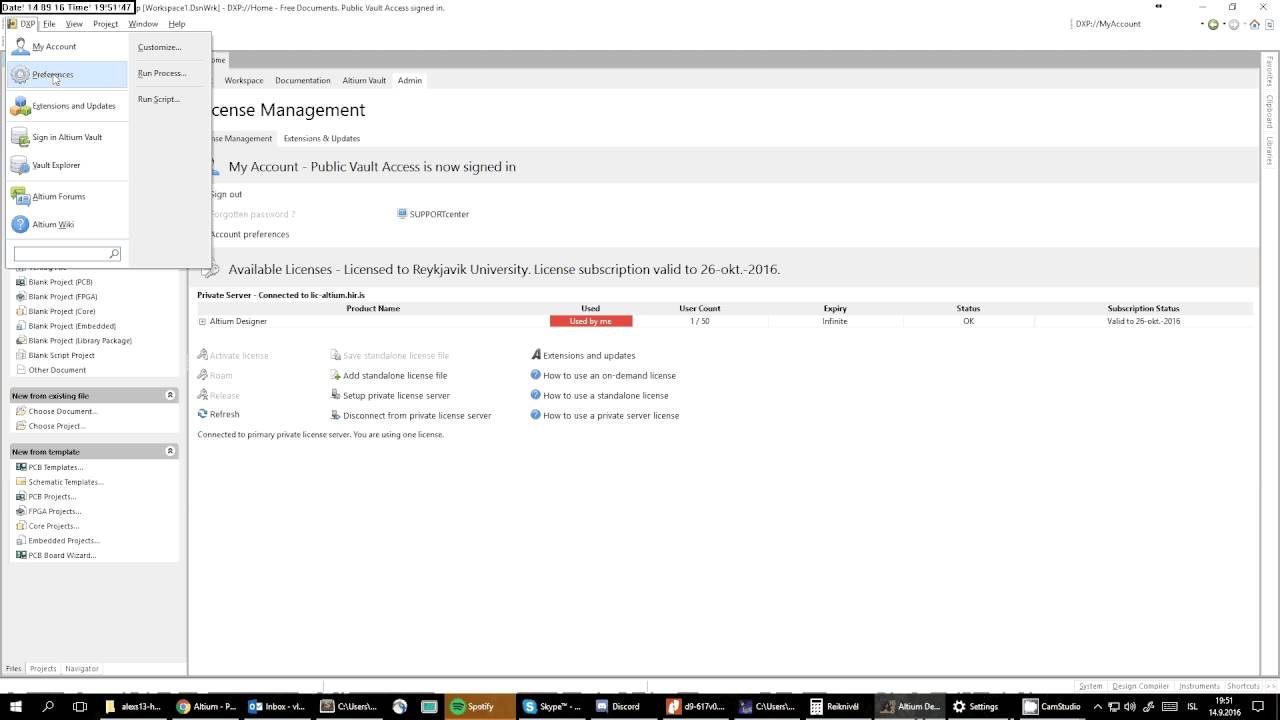Open the Window menu
This screenshot has height=720, width=1280.
pos(143,24)
